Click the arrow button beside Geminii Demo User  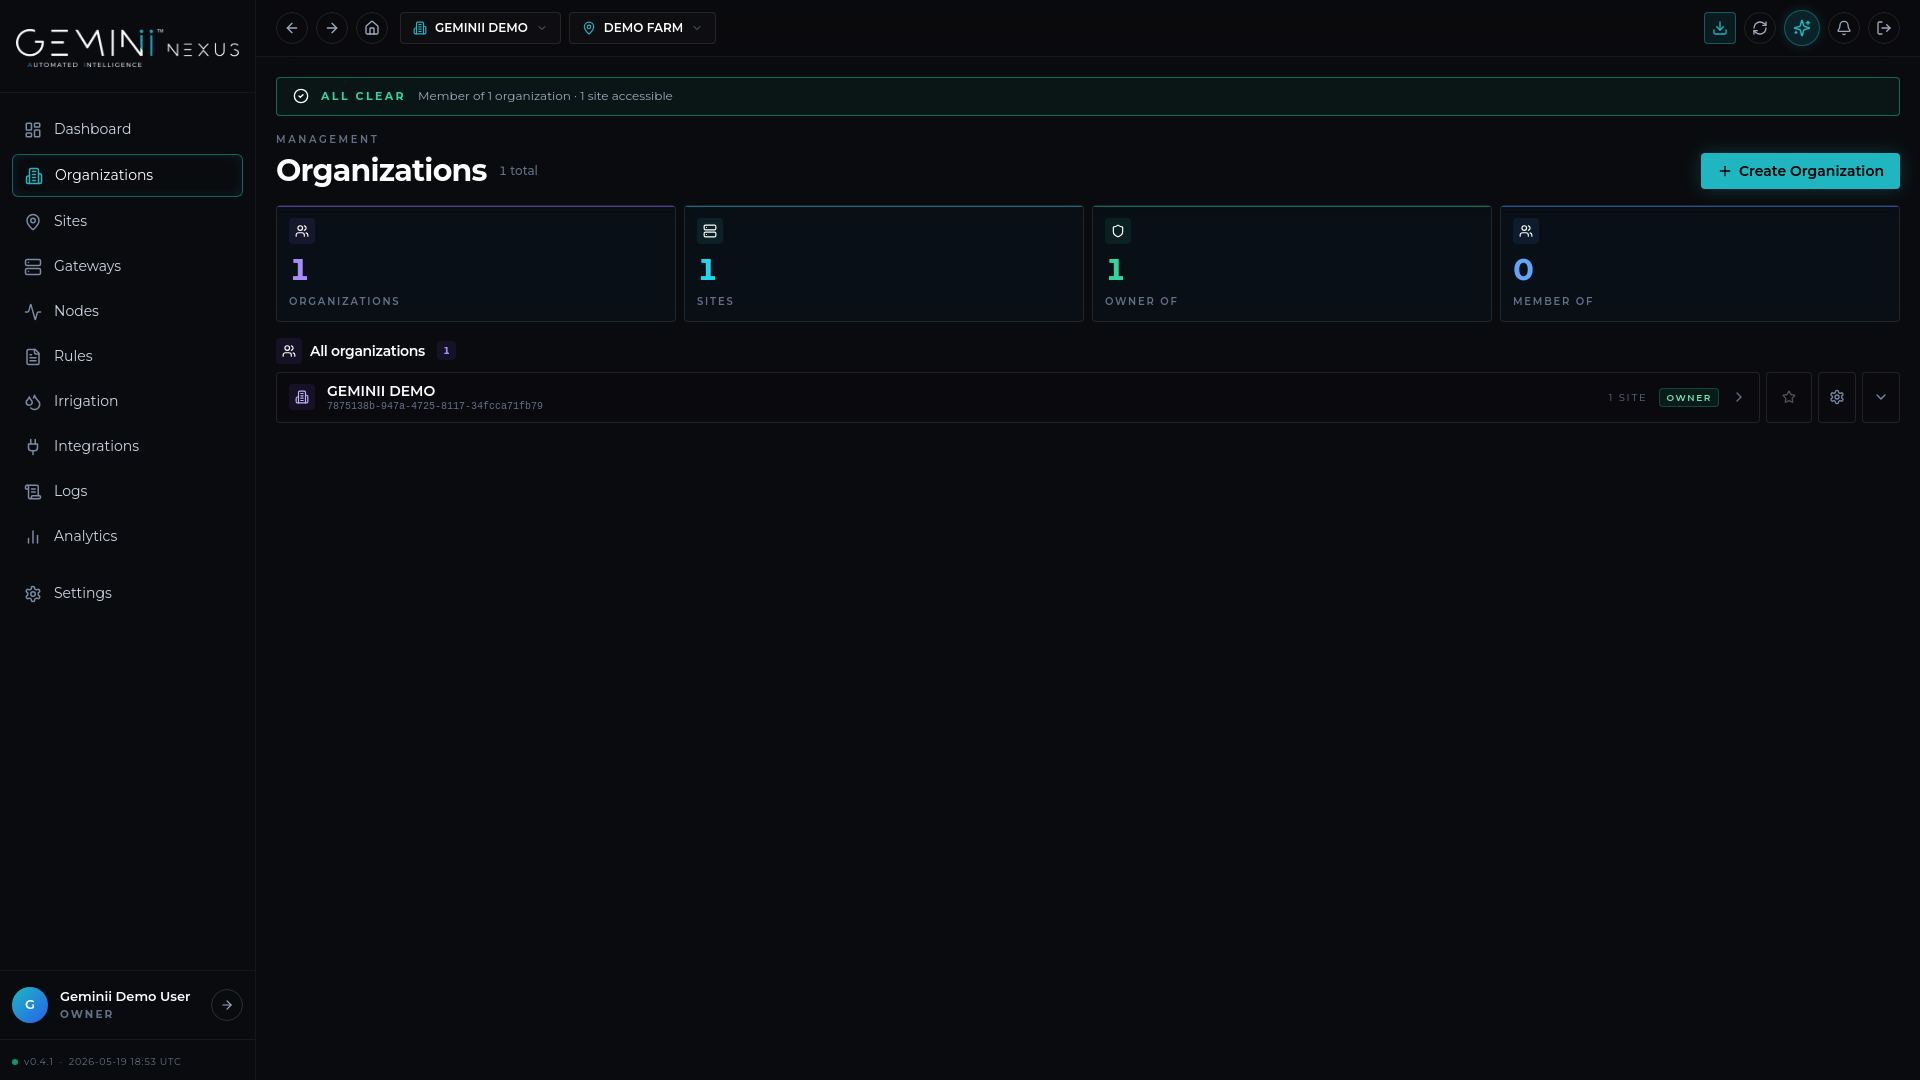tap(227, 1005)
